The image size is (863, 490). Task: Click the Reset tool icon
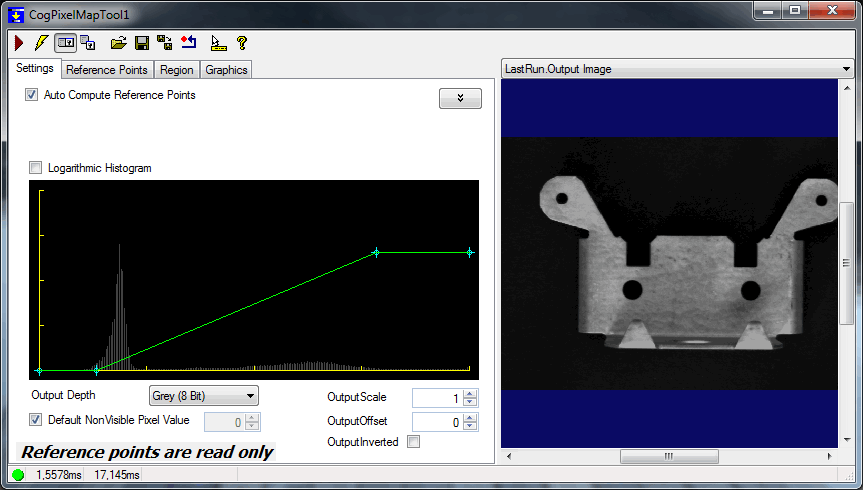(189, 43)
